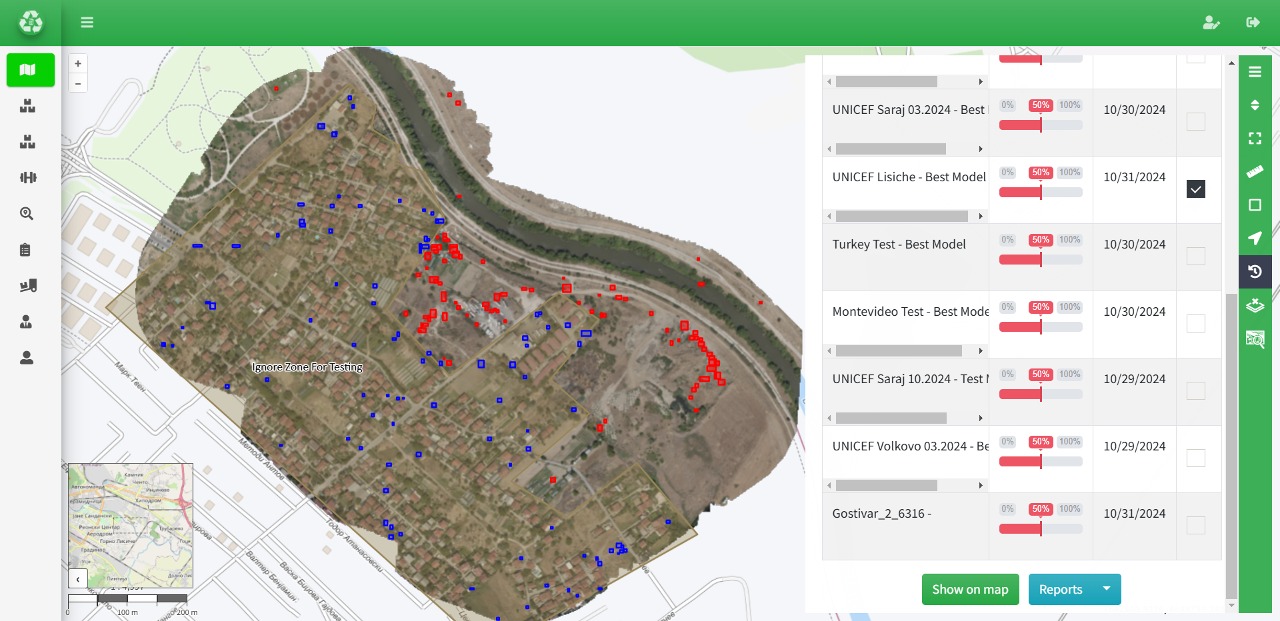1280x621 pixels.
Task: Click the 10/31/2024 date in Lisiche row
Action: (1134, 177)
